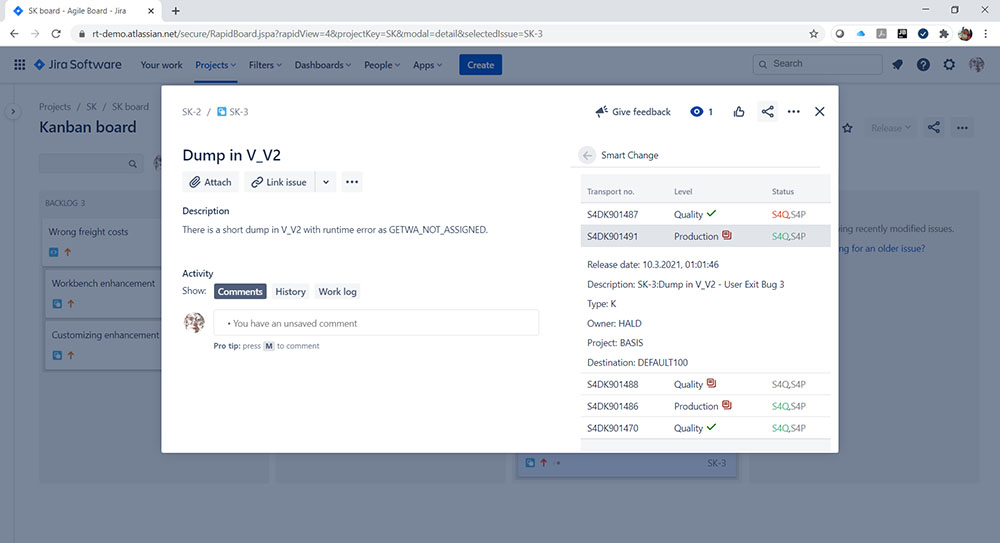Click the Projects breadcrumb on board
1000x543 pixels.
55,107
